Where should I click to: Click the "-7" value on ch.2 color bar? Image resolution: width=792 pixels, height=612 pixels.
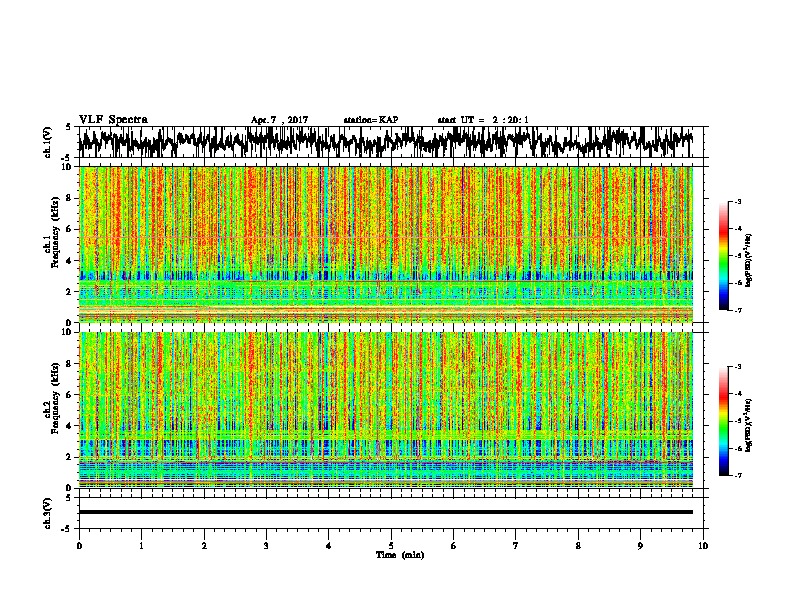737,475
